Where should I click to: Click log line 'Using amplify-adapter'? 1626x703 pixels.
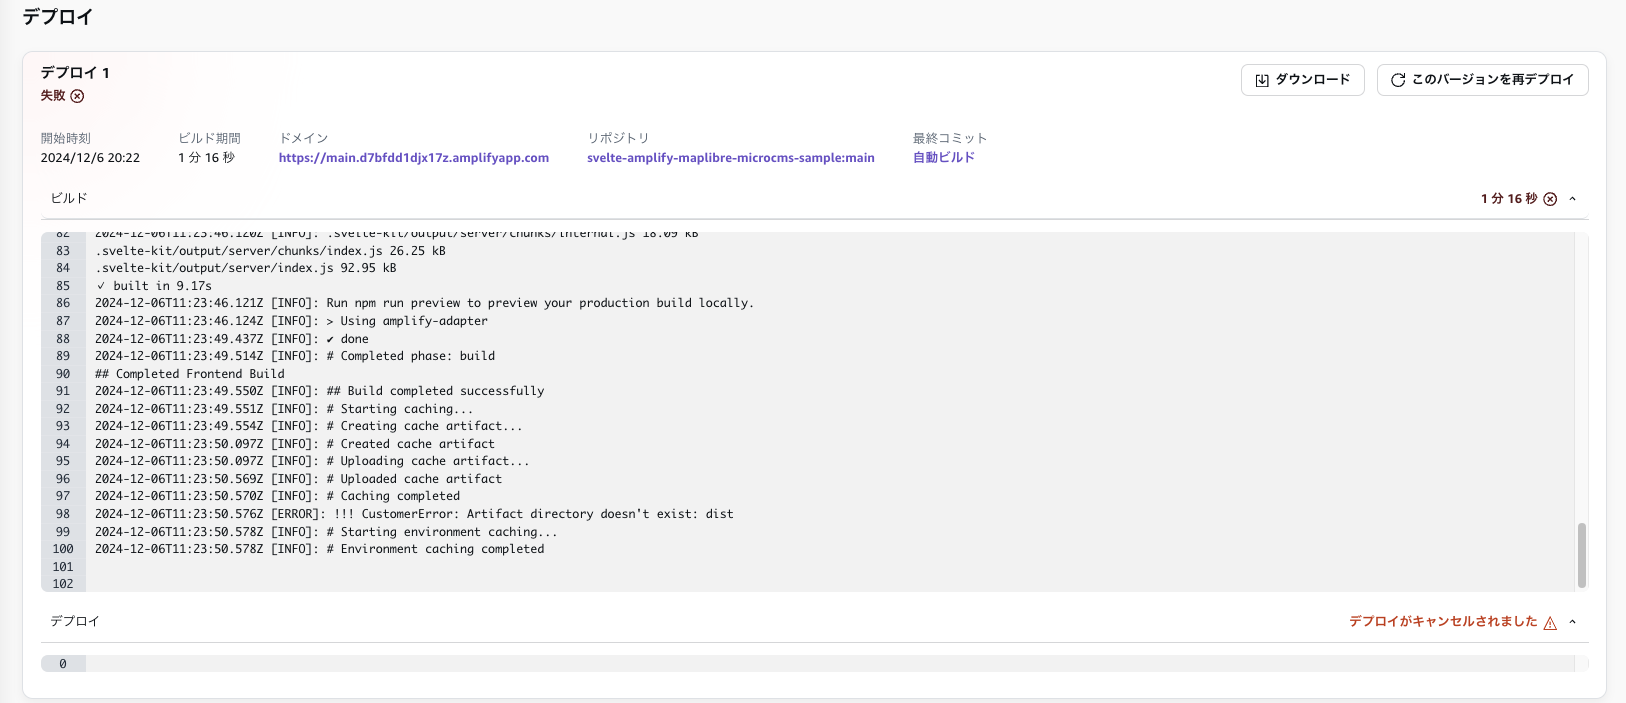[292, 321]
